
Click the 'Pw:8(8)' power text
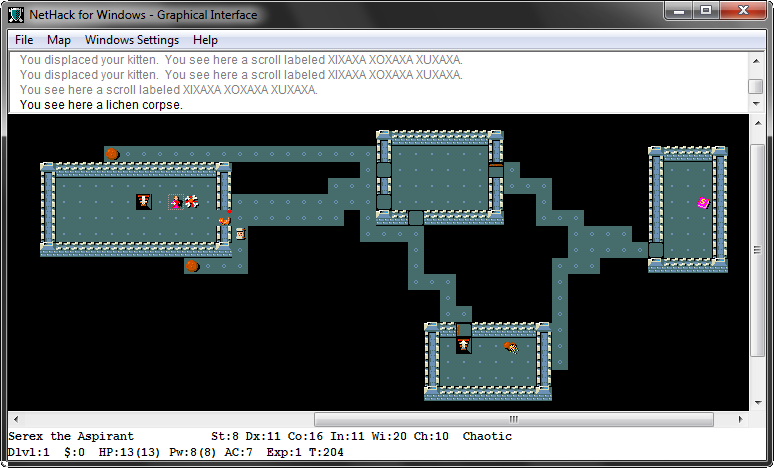click(193, 452)
